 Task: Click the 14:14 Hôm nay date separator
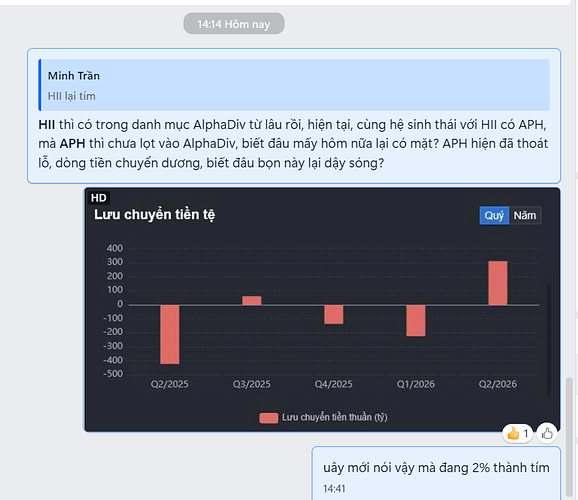click(234, 24)
